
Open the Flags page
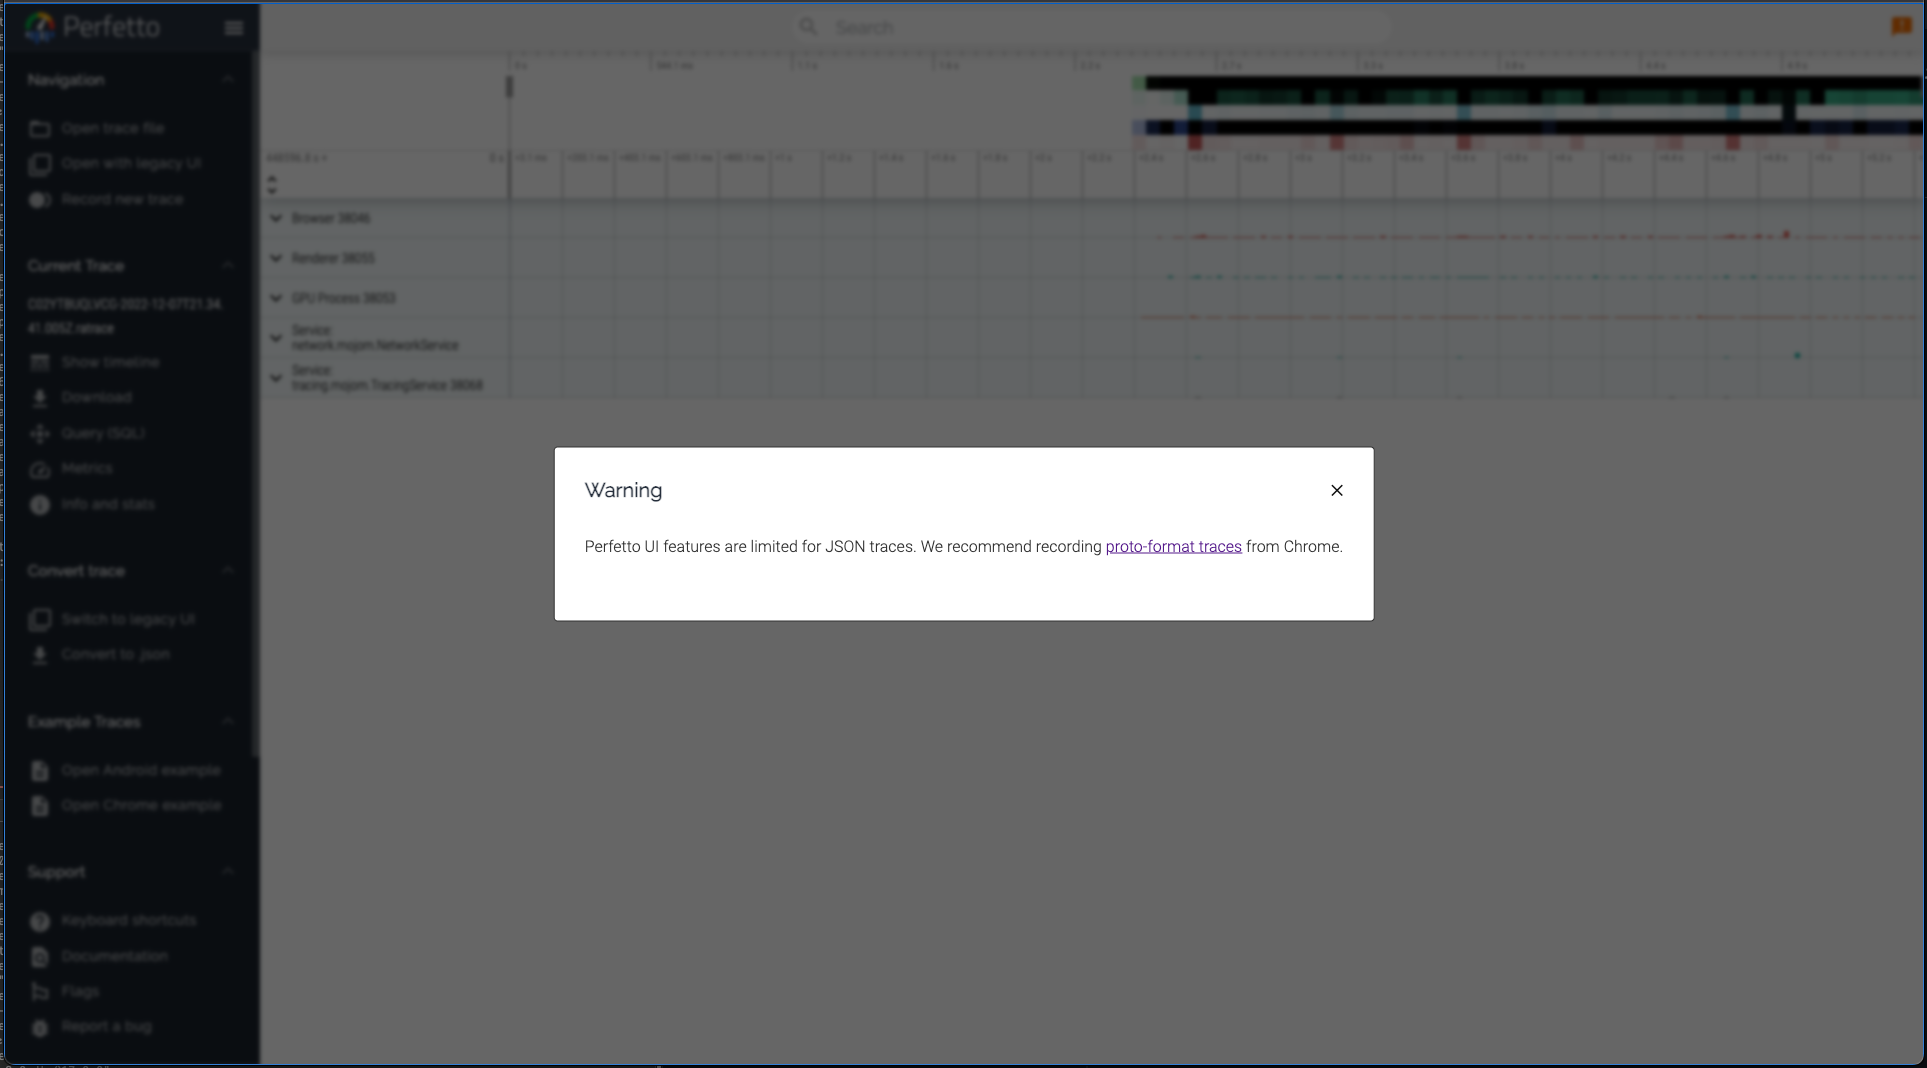tap(40, 991)
